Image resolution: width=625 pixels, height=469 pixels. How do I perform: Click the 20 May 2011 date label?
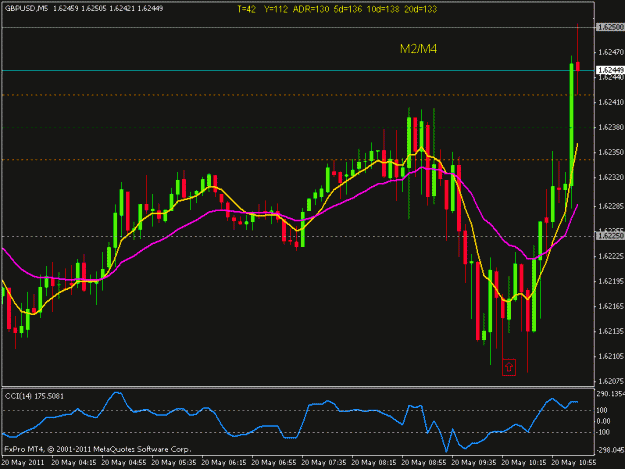coord(23,463)
